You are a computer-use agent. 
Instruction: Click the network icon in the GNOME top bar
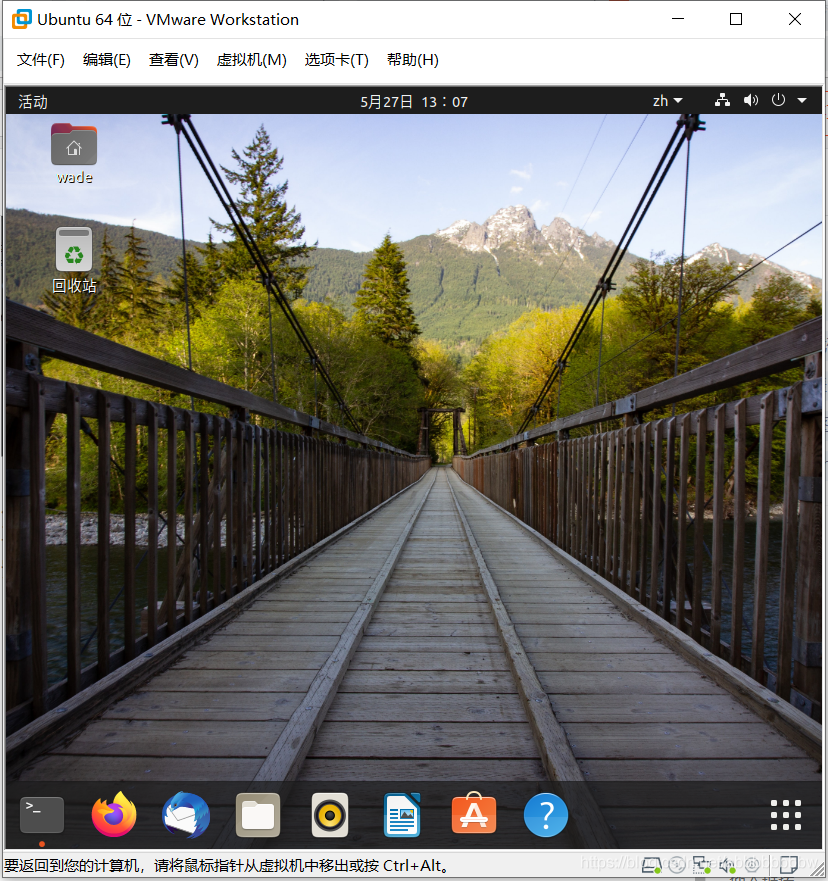[x=722, y=100]
